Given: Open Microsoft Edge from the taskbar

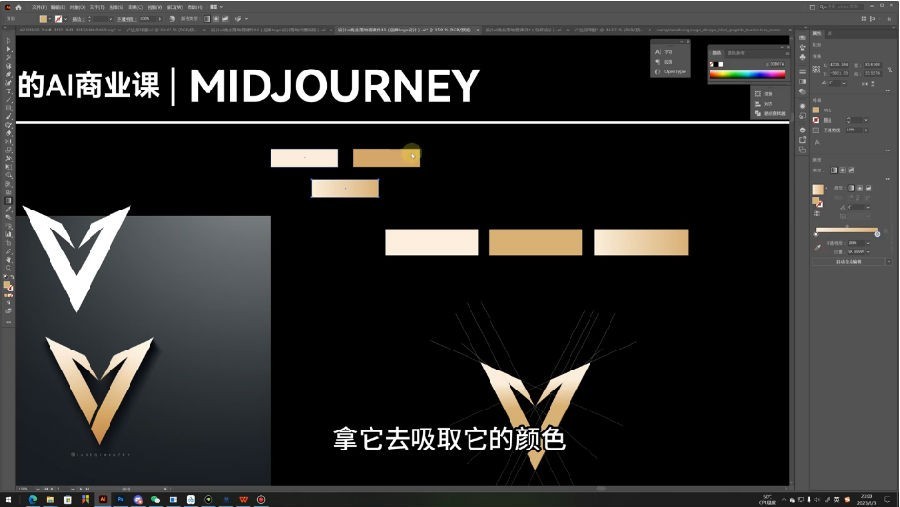Looking at the screenshot, I should [33, 500].
